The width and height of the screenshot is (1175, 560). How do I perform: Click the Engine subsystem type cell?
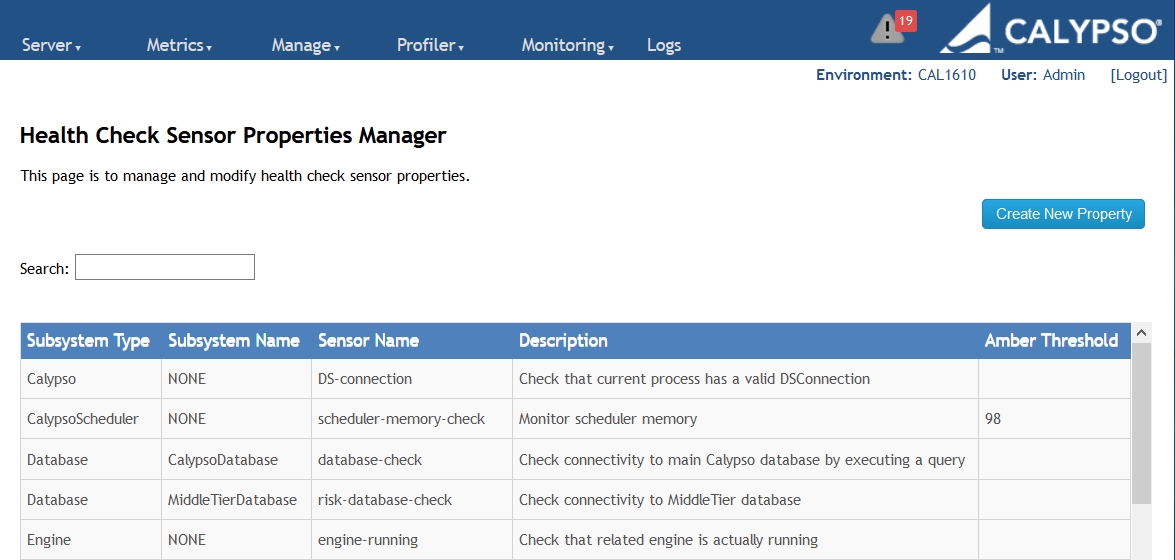[x=91, y=540]
